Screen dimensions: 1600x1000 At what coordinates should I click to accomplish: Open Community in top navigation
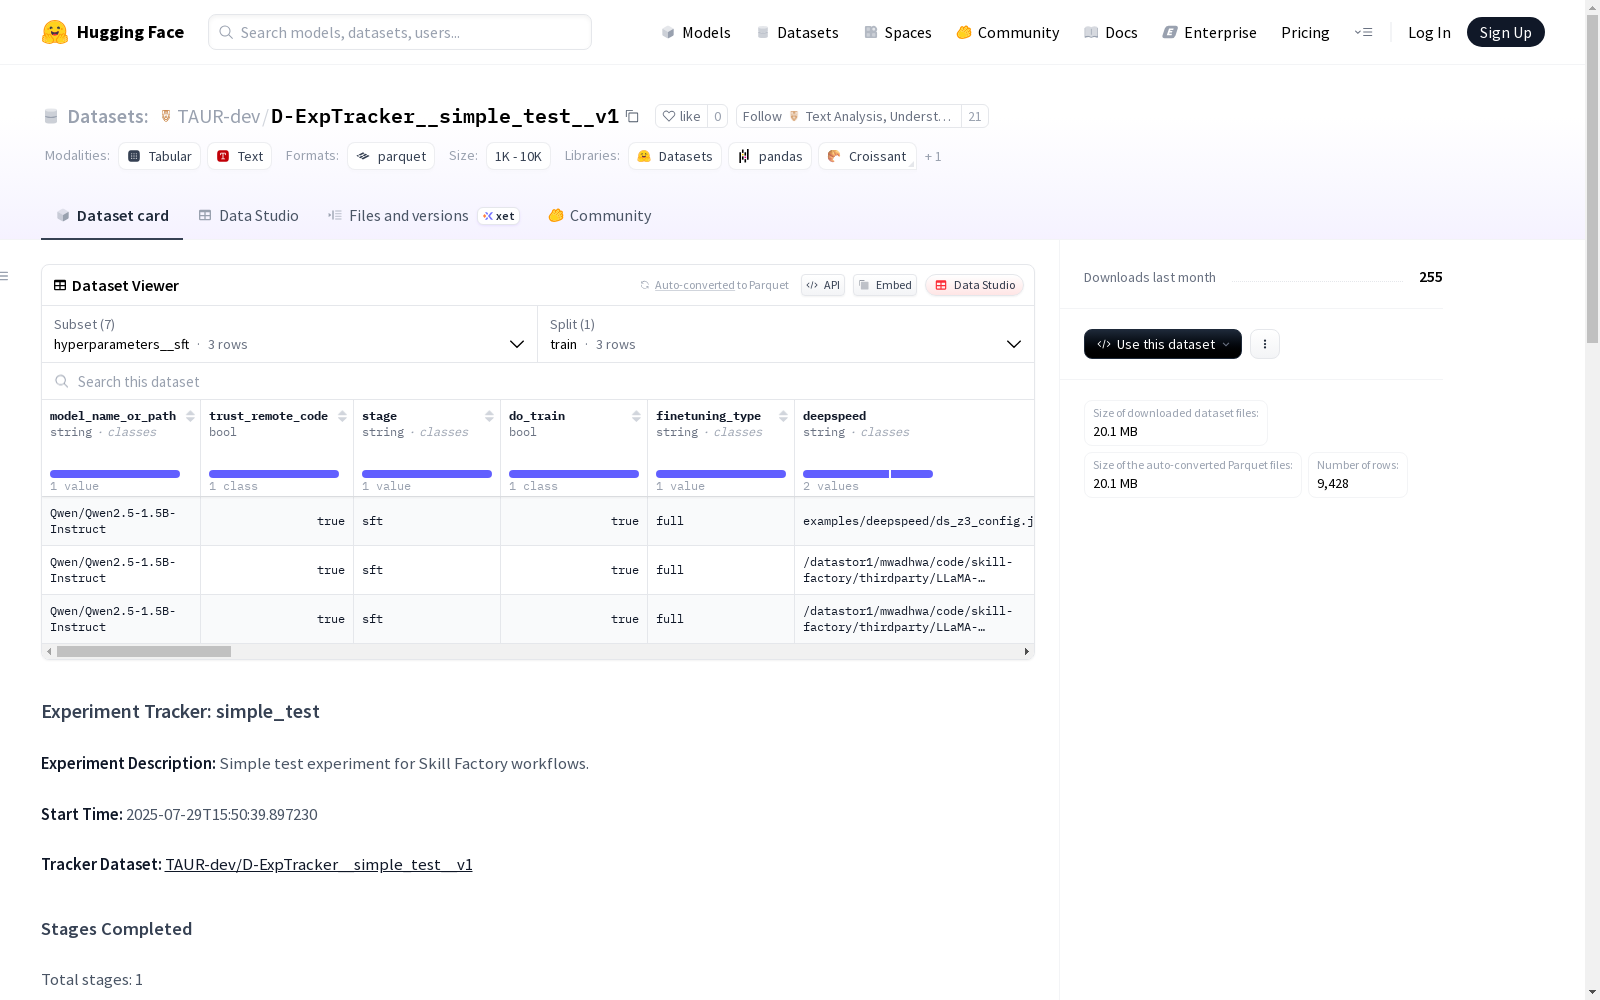pos(1008,32)
